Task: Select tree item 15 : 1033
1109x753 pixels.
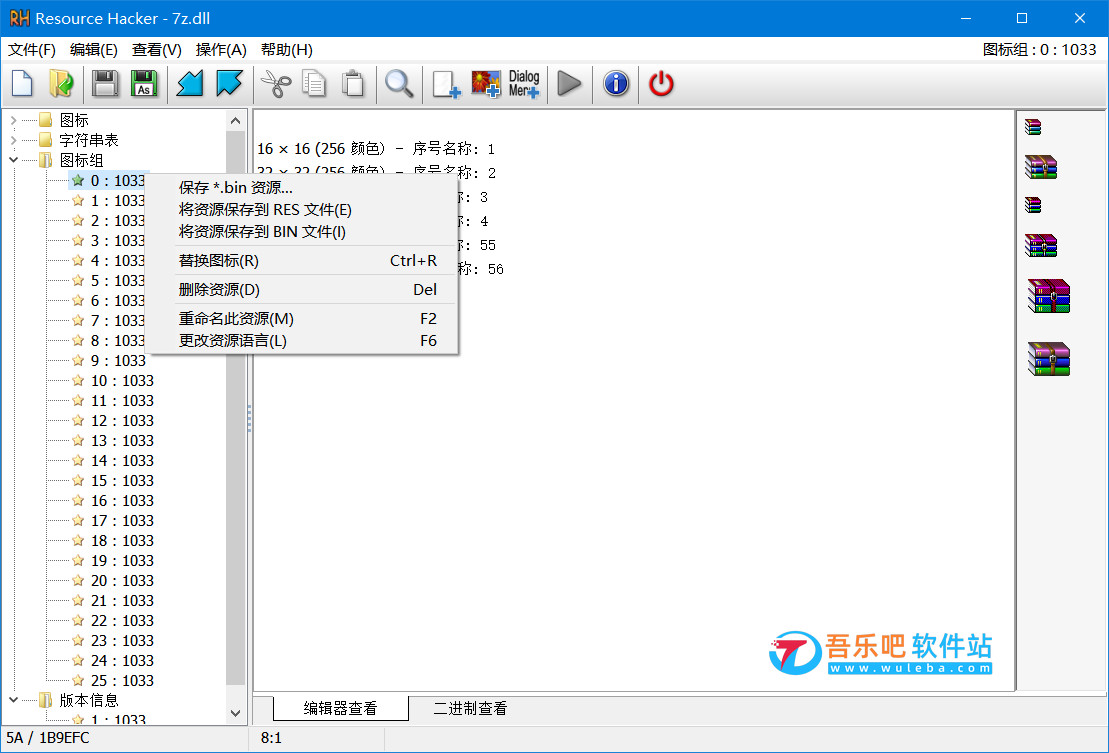Action: [122, 481]
